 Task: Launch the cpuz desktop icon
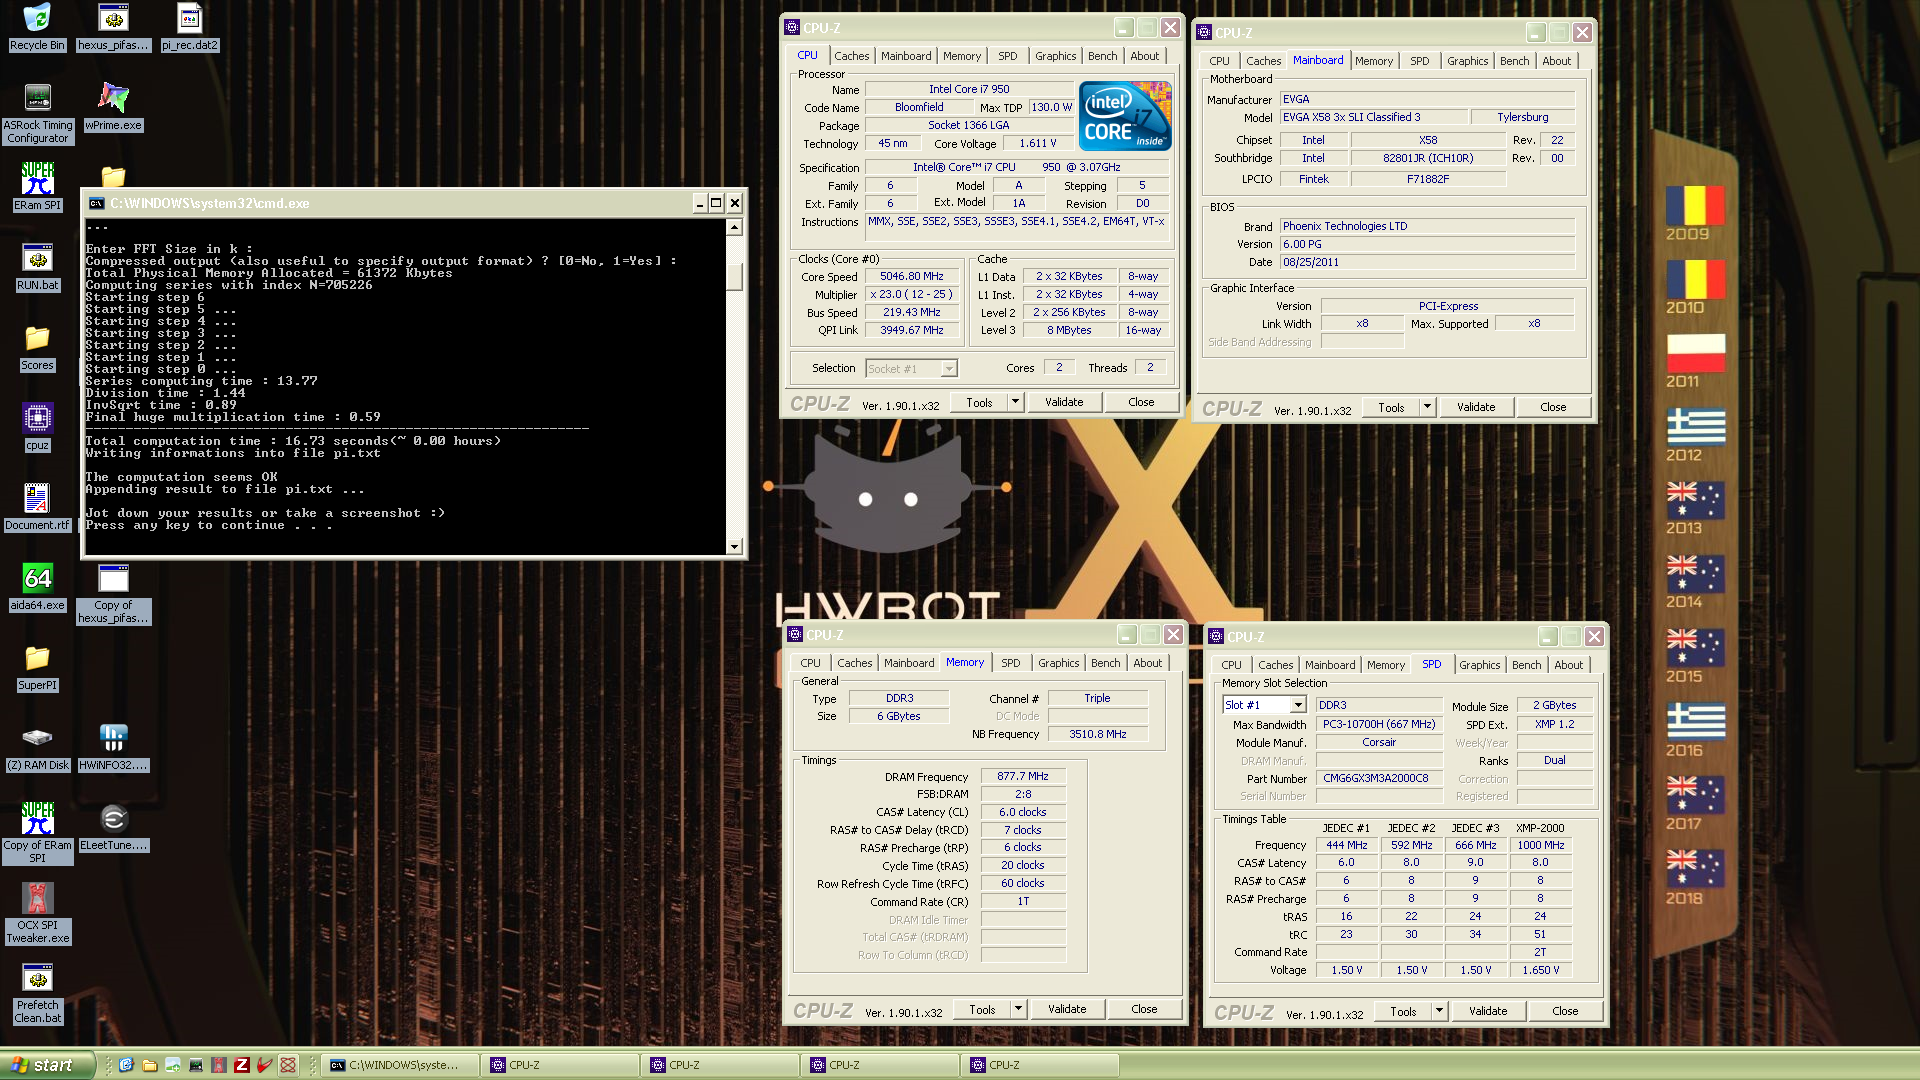(37, 427)
